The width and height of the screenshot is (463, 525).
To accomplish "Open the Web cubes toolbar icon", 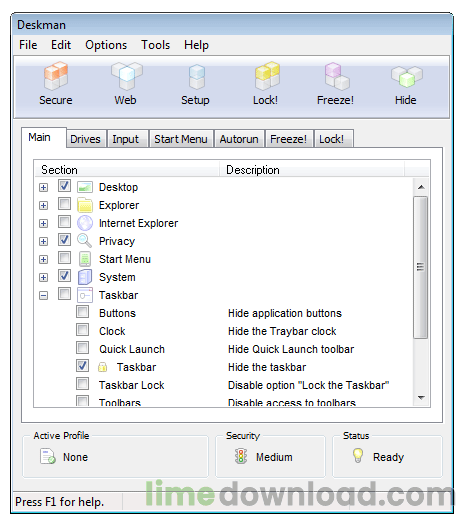I will (127, 76).
